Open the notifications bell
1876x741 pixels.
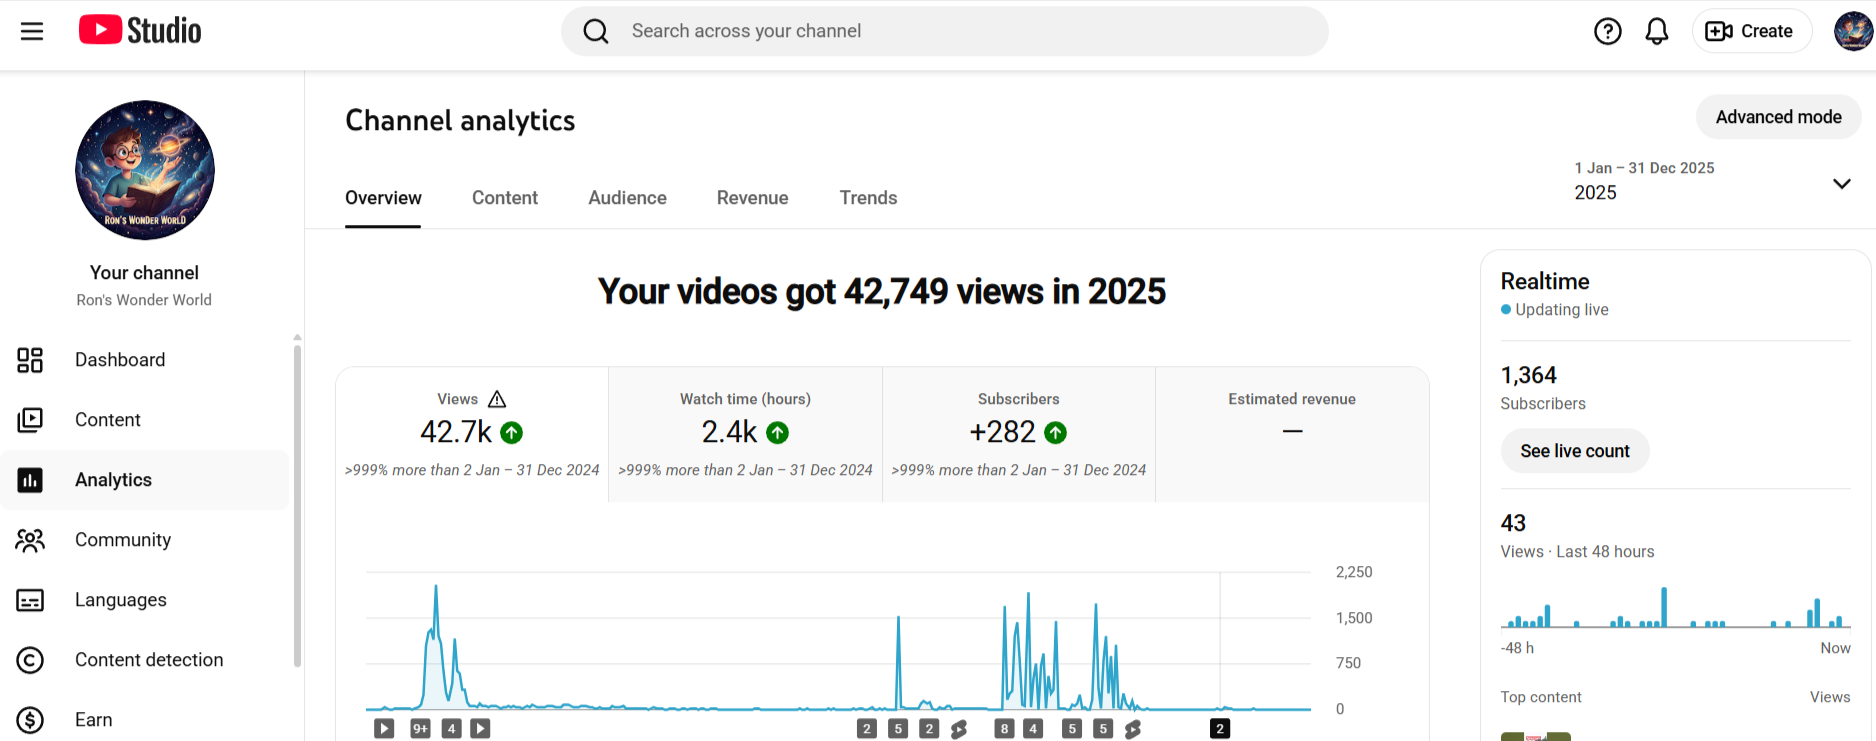pyautogui.click(x=1657, y=31)
